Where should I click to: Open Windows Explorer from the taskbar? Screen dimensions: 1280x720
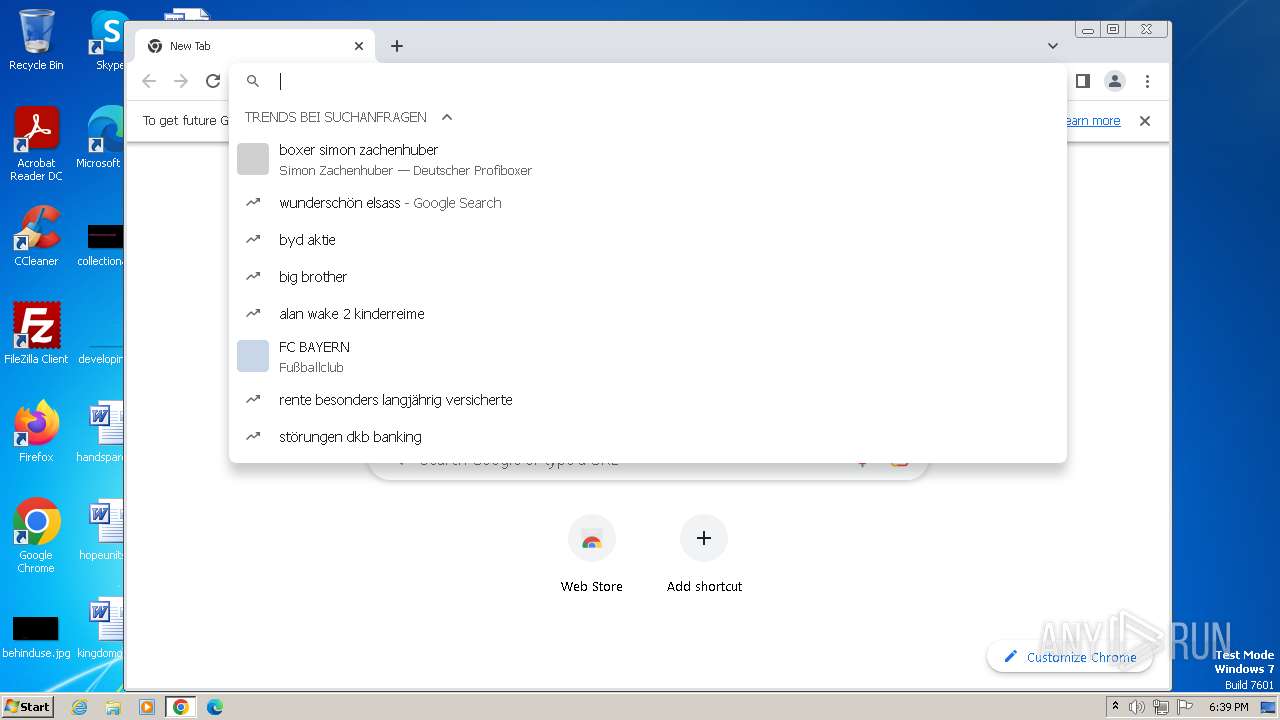pos(113,707)
